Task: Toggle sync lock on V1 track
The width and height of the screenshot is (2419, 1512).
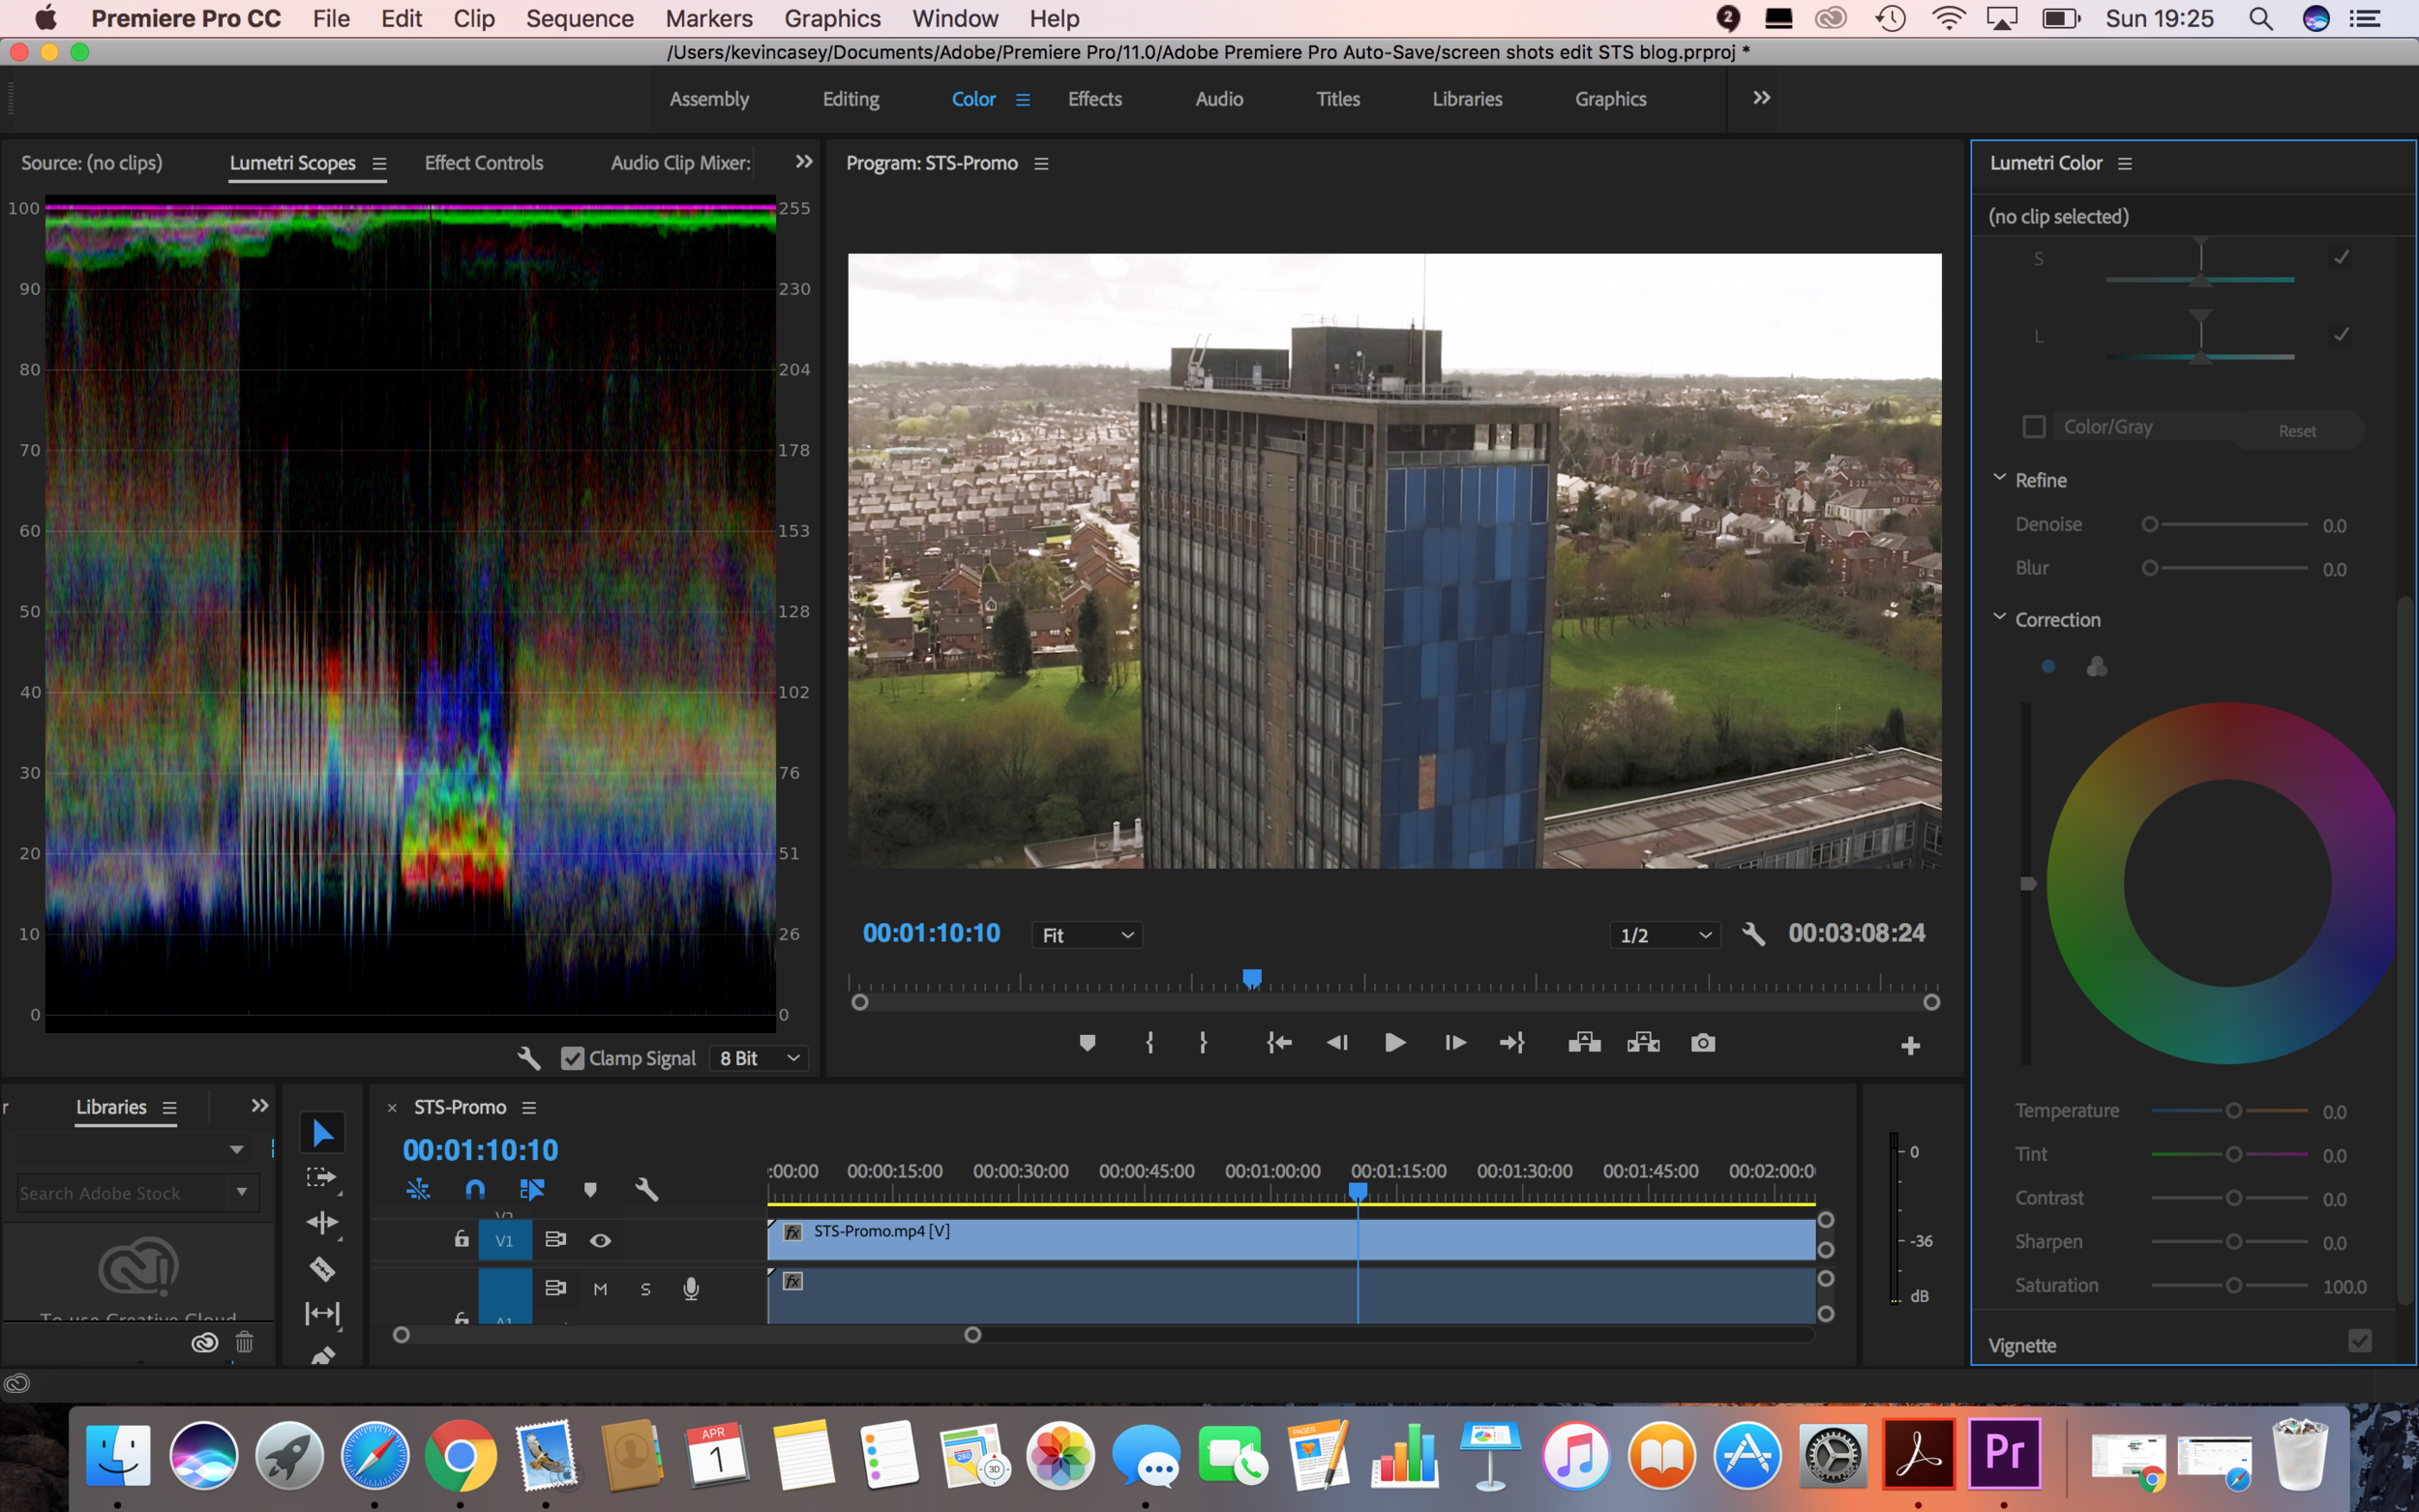Action: coord(555,1239)
